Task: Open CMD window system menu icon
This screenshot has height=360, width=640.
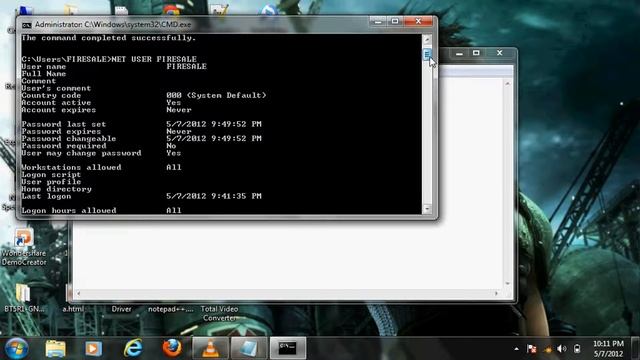Action: click(27, 25)
